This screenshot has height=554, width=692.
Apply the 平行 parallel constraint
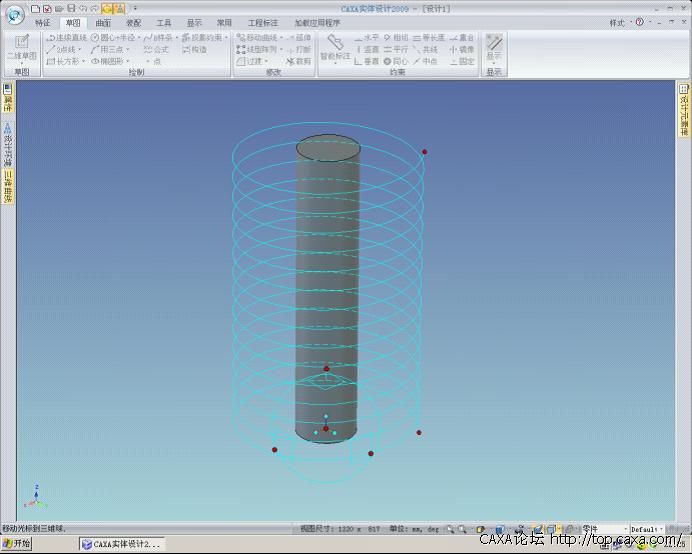(396, 49)
